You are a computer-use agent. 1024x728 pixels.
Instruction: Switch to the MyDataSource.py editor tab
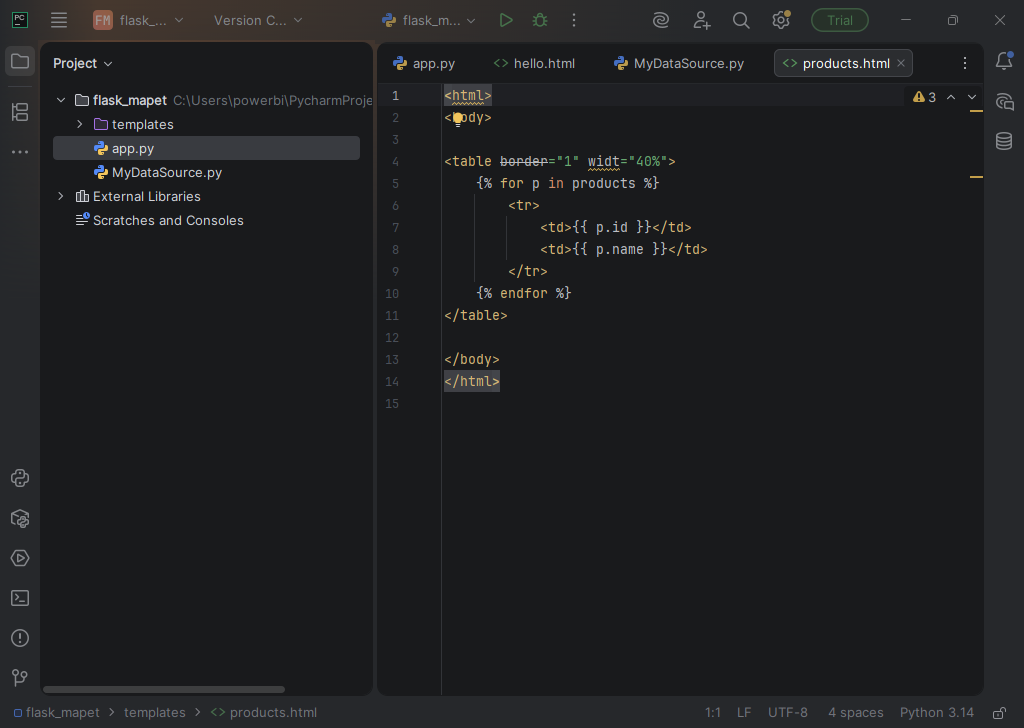[x=679, y=63]
